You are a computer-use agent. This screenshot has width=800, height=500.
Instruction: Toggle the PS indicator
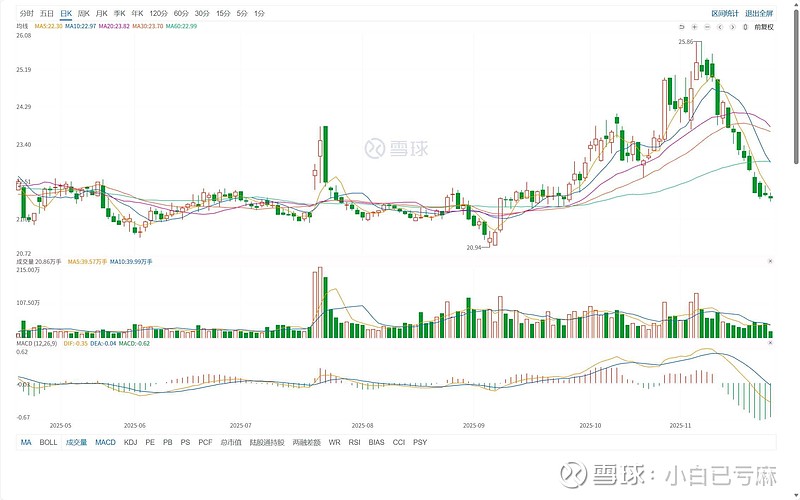(x=185, y=442)
